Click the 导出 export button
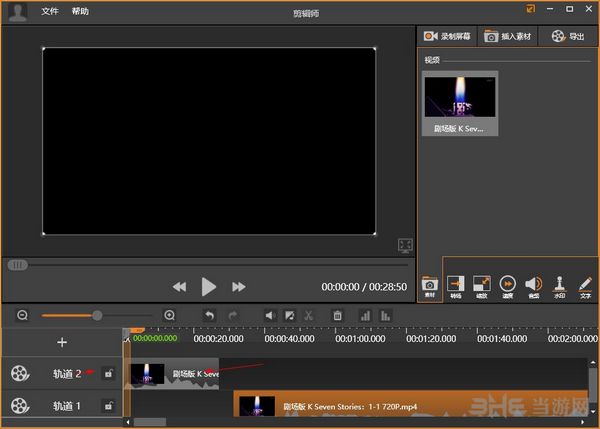 pos(568,36)
